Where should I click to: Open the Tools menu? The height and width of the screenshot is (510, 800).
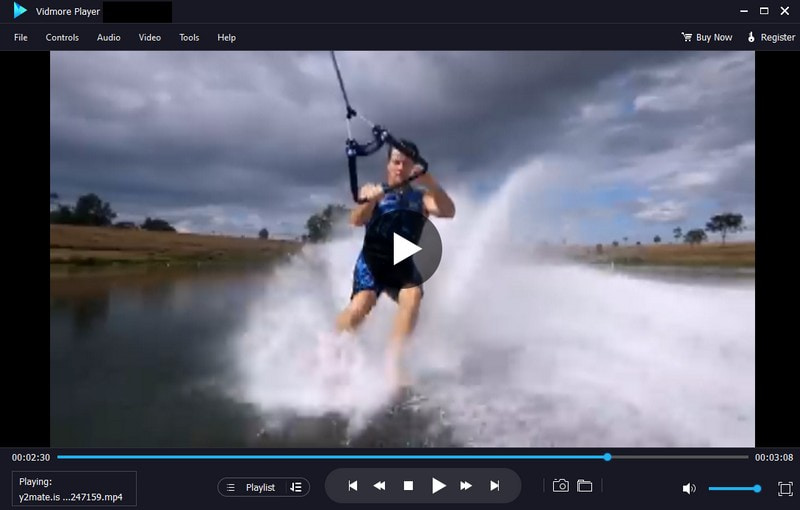pos(189,37)
